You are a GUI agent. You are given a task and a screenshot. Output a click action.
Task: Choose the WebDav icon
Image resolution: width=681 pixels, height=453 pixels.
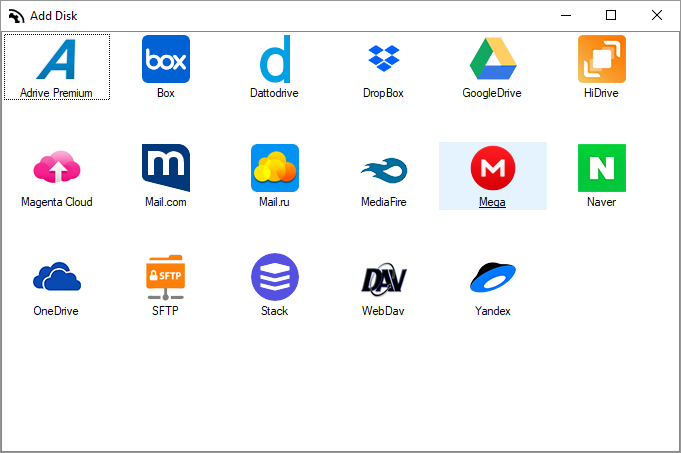[x=384, y=279]
